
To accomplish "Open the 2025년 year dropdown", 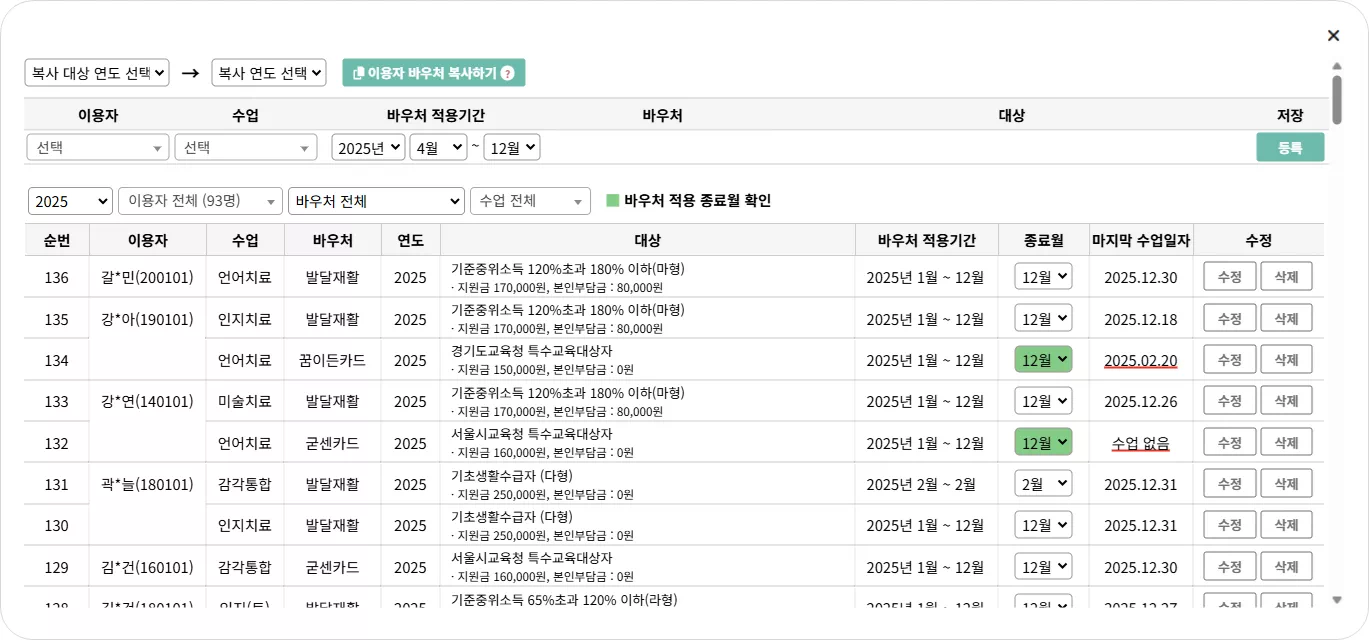I will [366, 147].
